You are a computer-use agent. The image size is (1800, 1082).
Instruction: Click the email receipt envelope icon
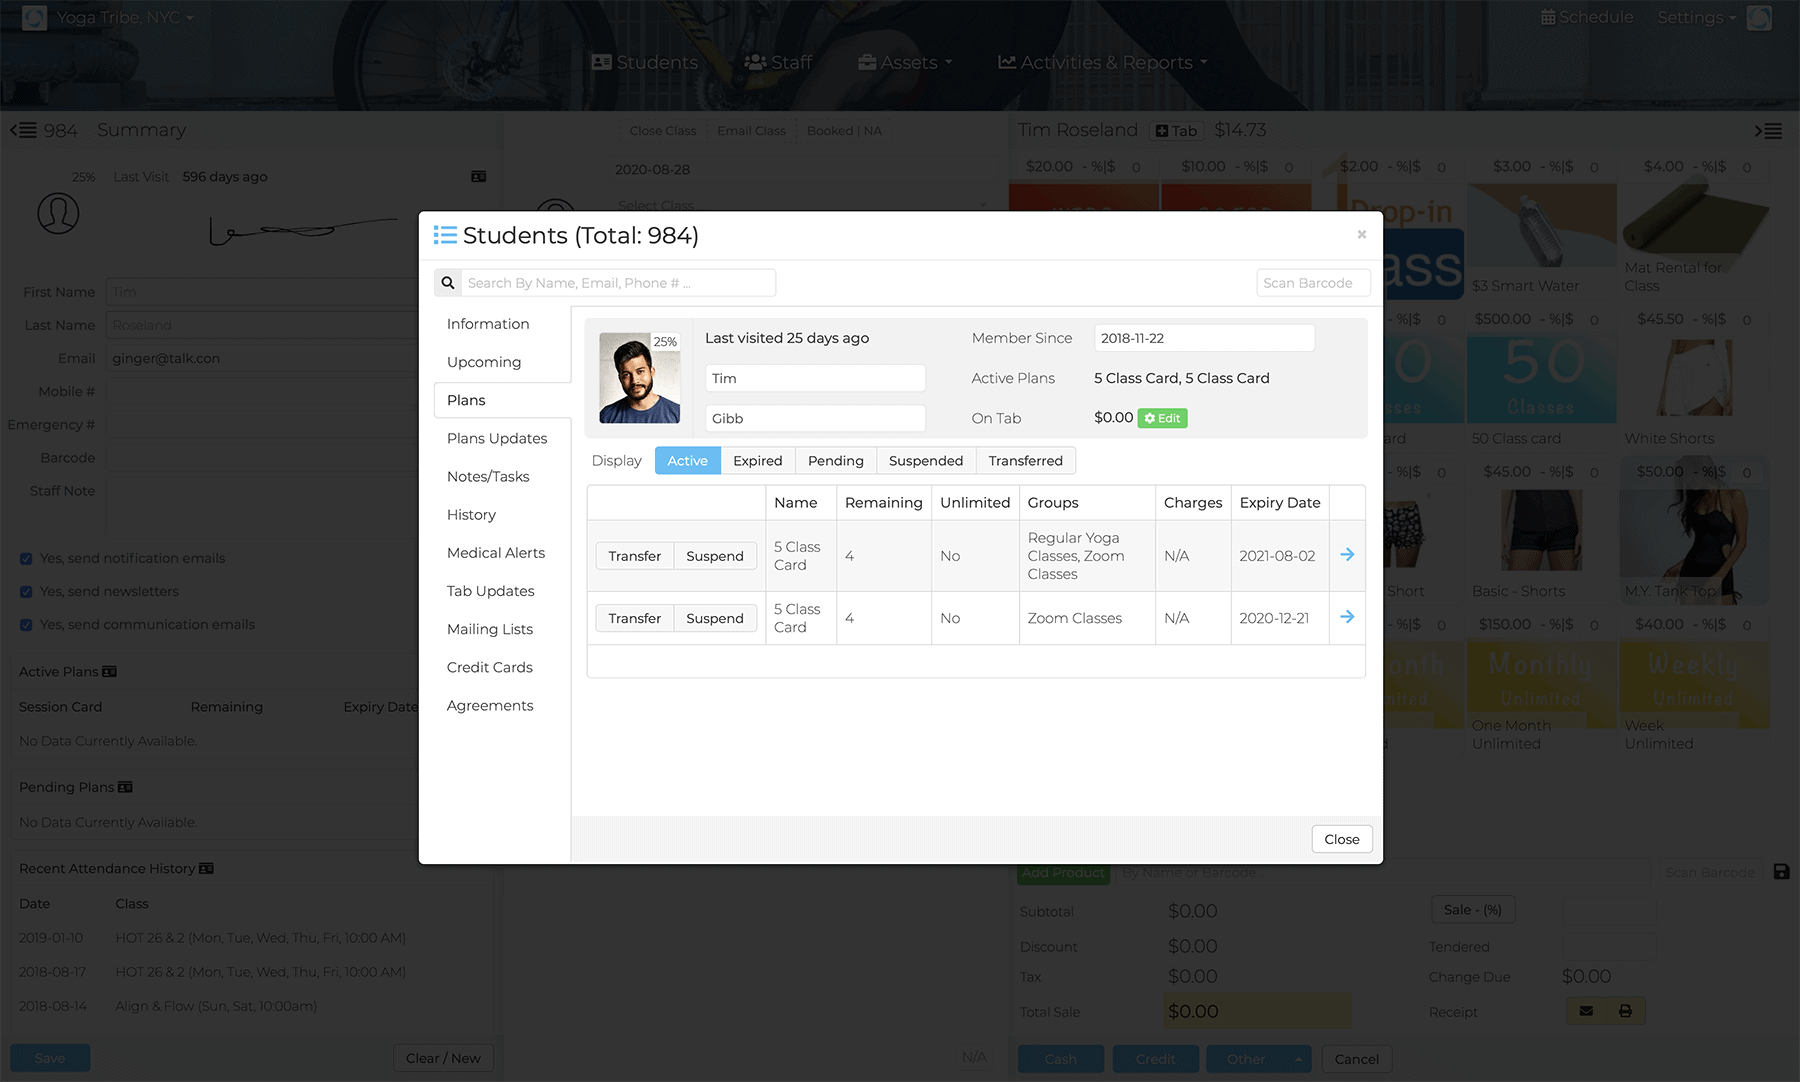(1586, 1011)
